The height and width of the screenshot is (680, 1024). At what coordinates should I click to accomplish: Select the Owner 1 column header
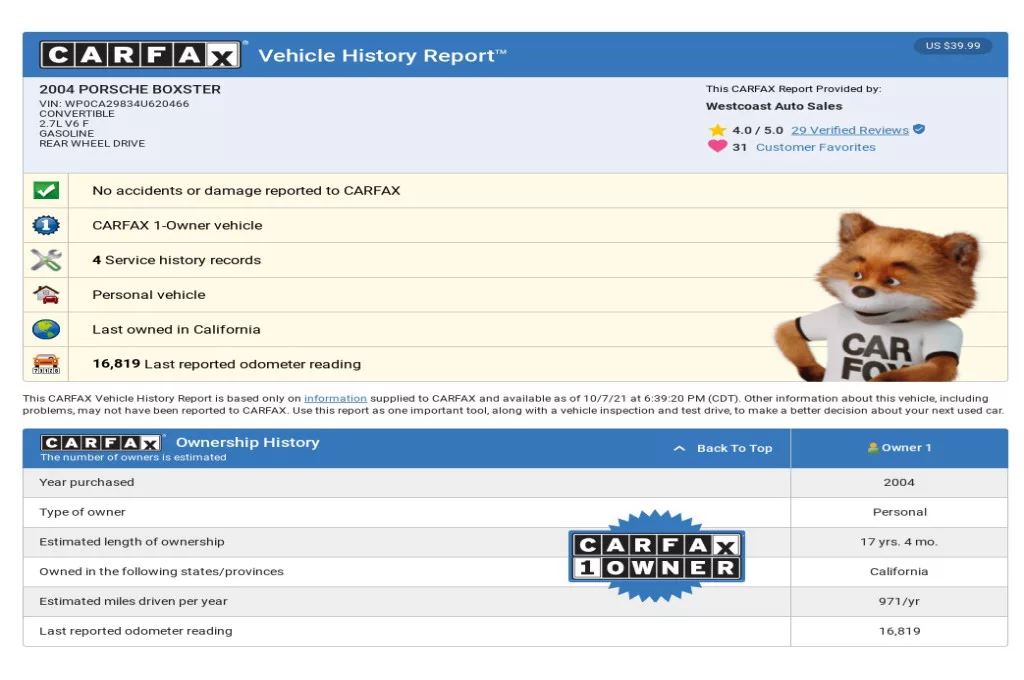899,448
